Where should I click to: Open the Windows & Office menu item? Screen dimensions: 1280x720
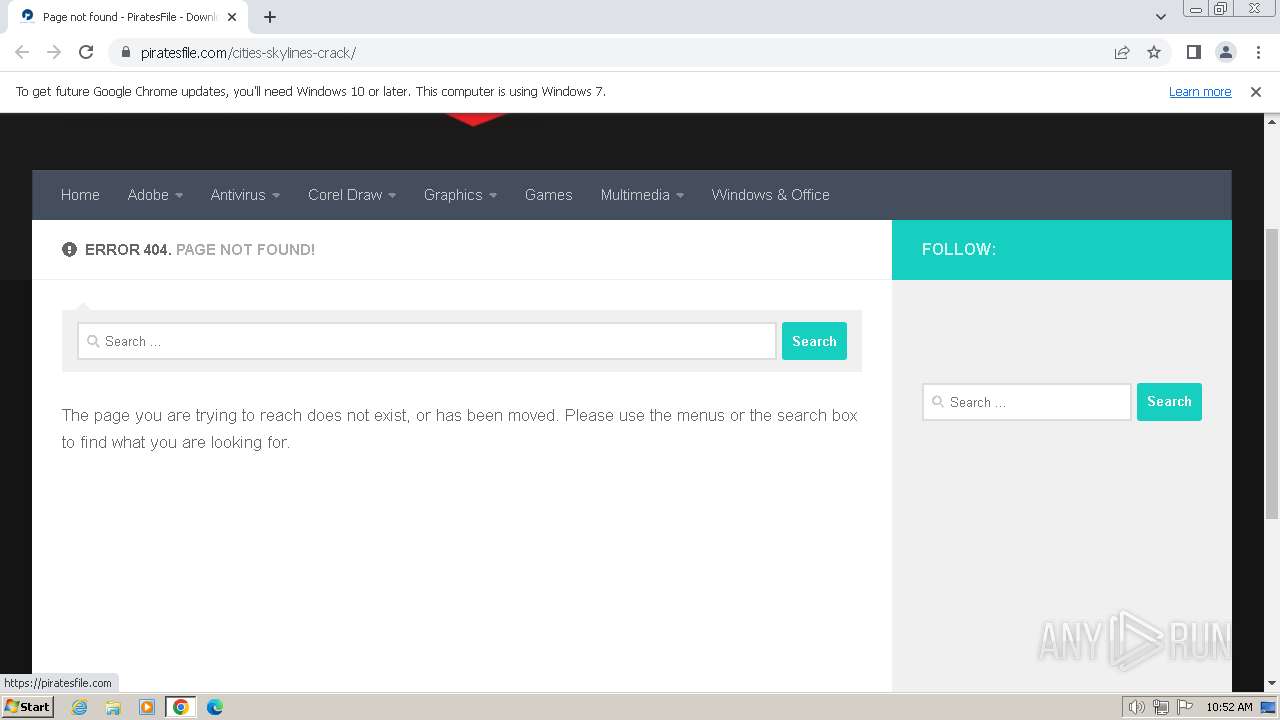tap(771, 195)
